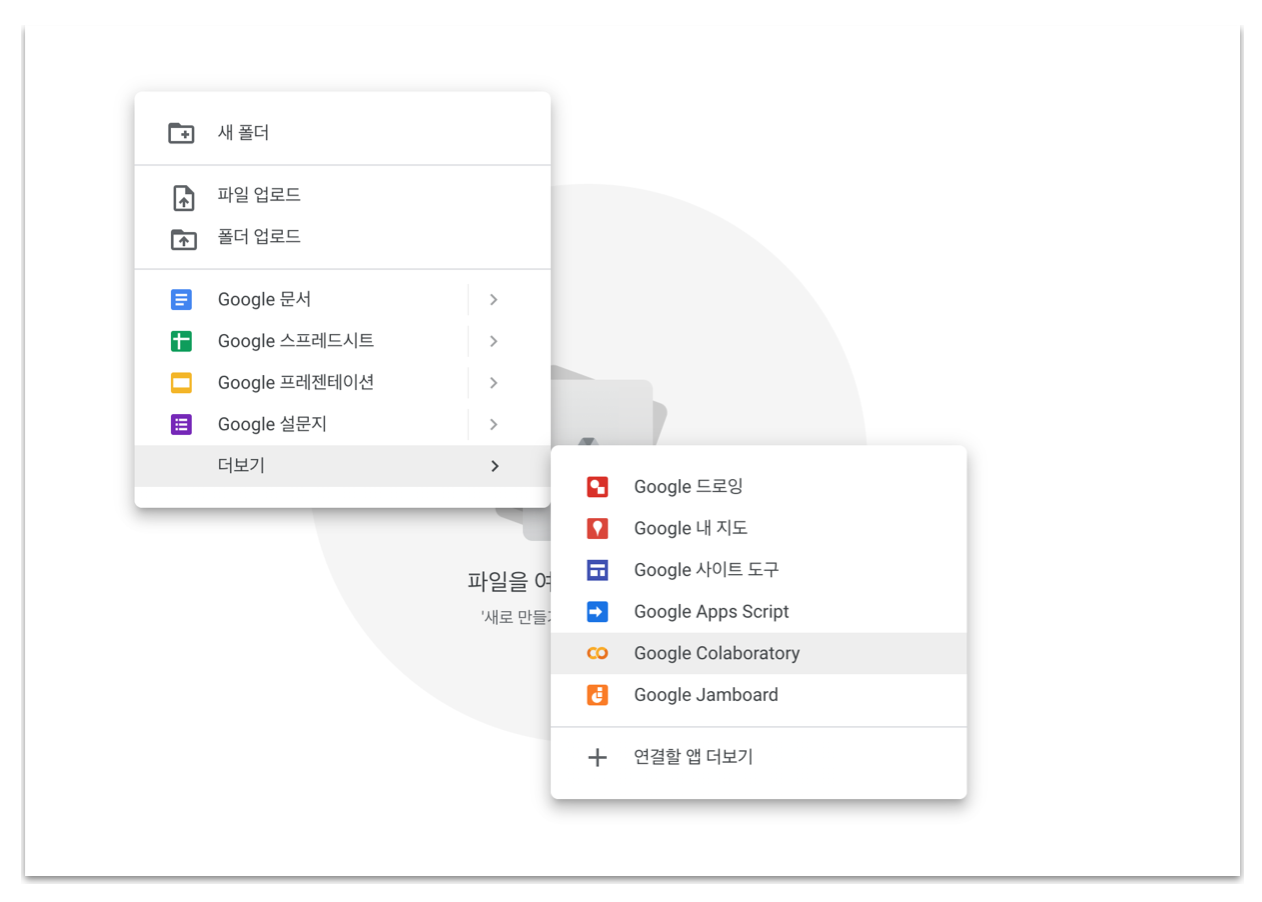Click the purple Google Forms icon

181,424
